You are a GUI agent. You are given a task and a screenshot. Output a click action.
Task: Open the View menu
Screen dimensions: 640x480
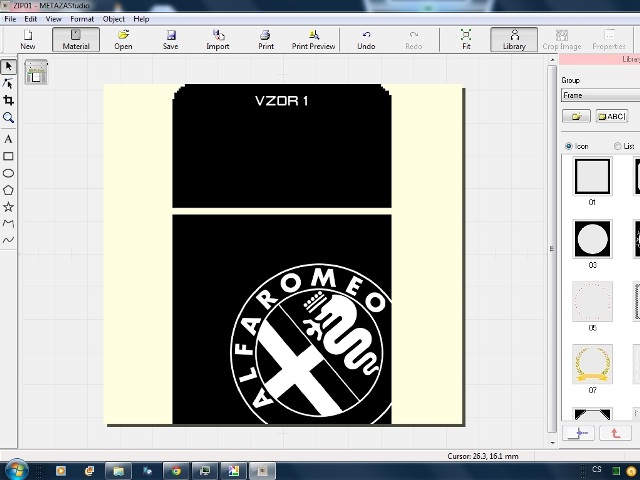click(x=53, y=19)
